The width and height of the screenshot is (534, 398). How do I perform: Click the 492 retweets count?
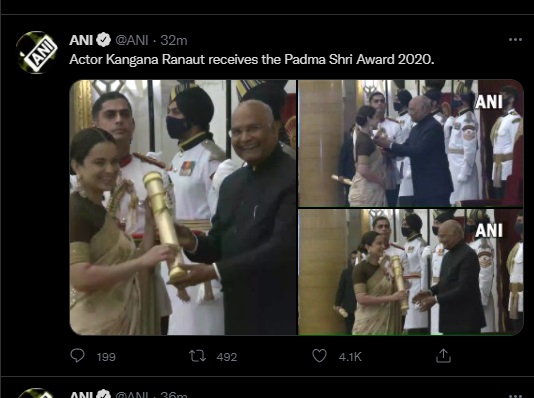point(226,357)
